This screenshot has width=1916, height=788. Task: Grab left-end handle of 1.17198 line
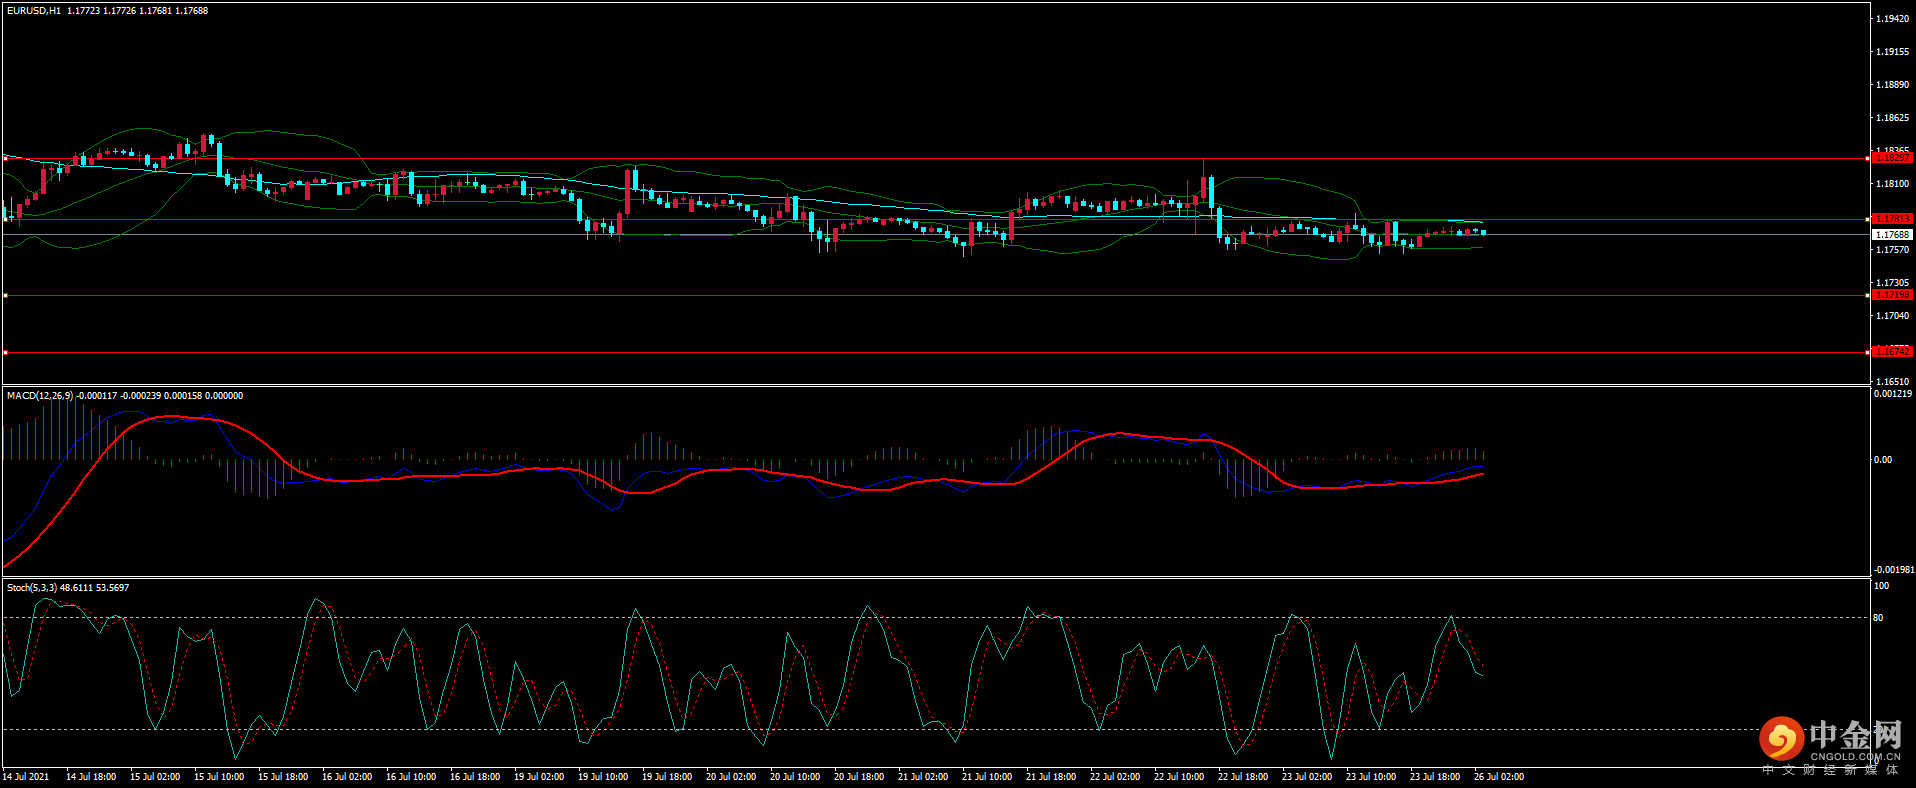(x=5, y=295)
